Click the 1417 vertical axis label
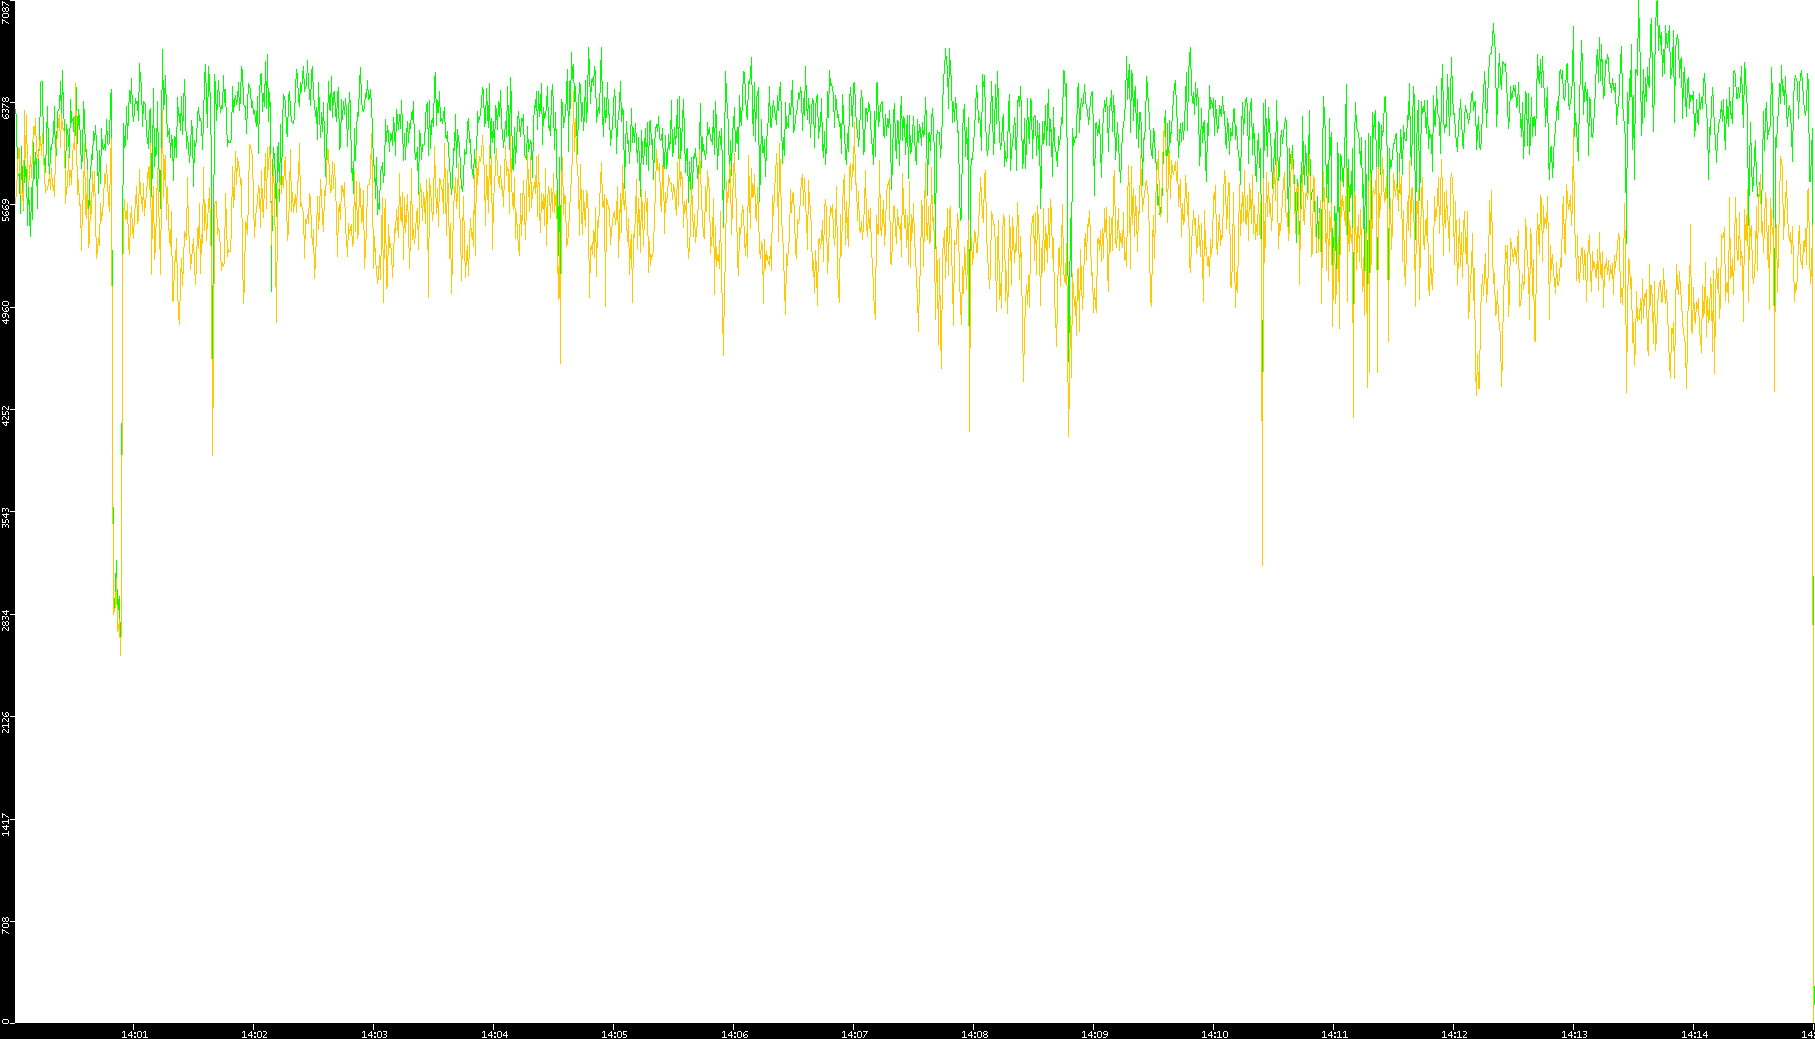Viewport: 1815px width, 1039px height. [6, 825]
